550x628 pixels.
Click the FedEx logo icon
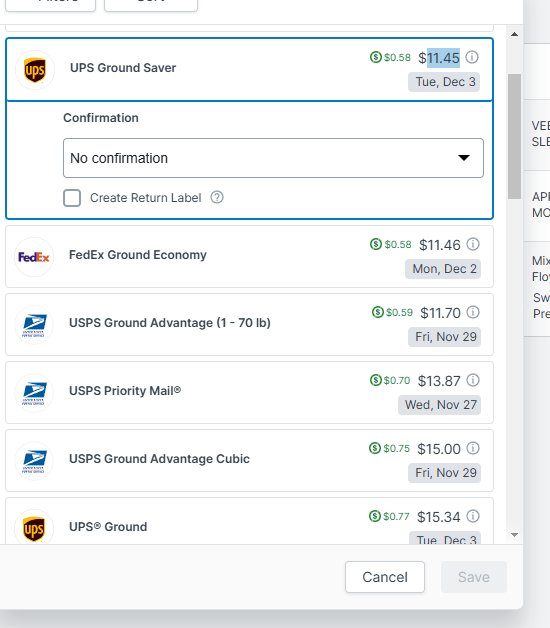(x=34, y=257)
